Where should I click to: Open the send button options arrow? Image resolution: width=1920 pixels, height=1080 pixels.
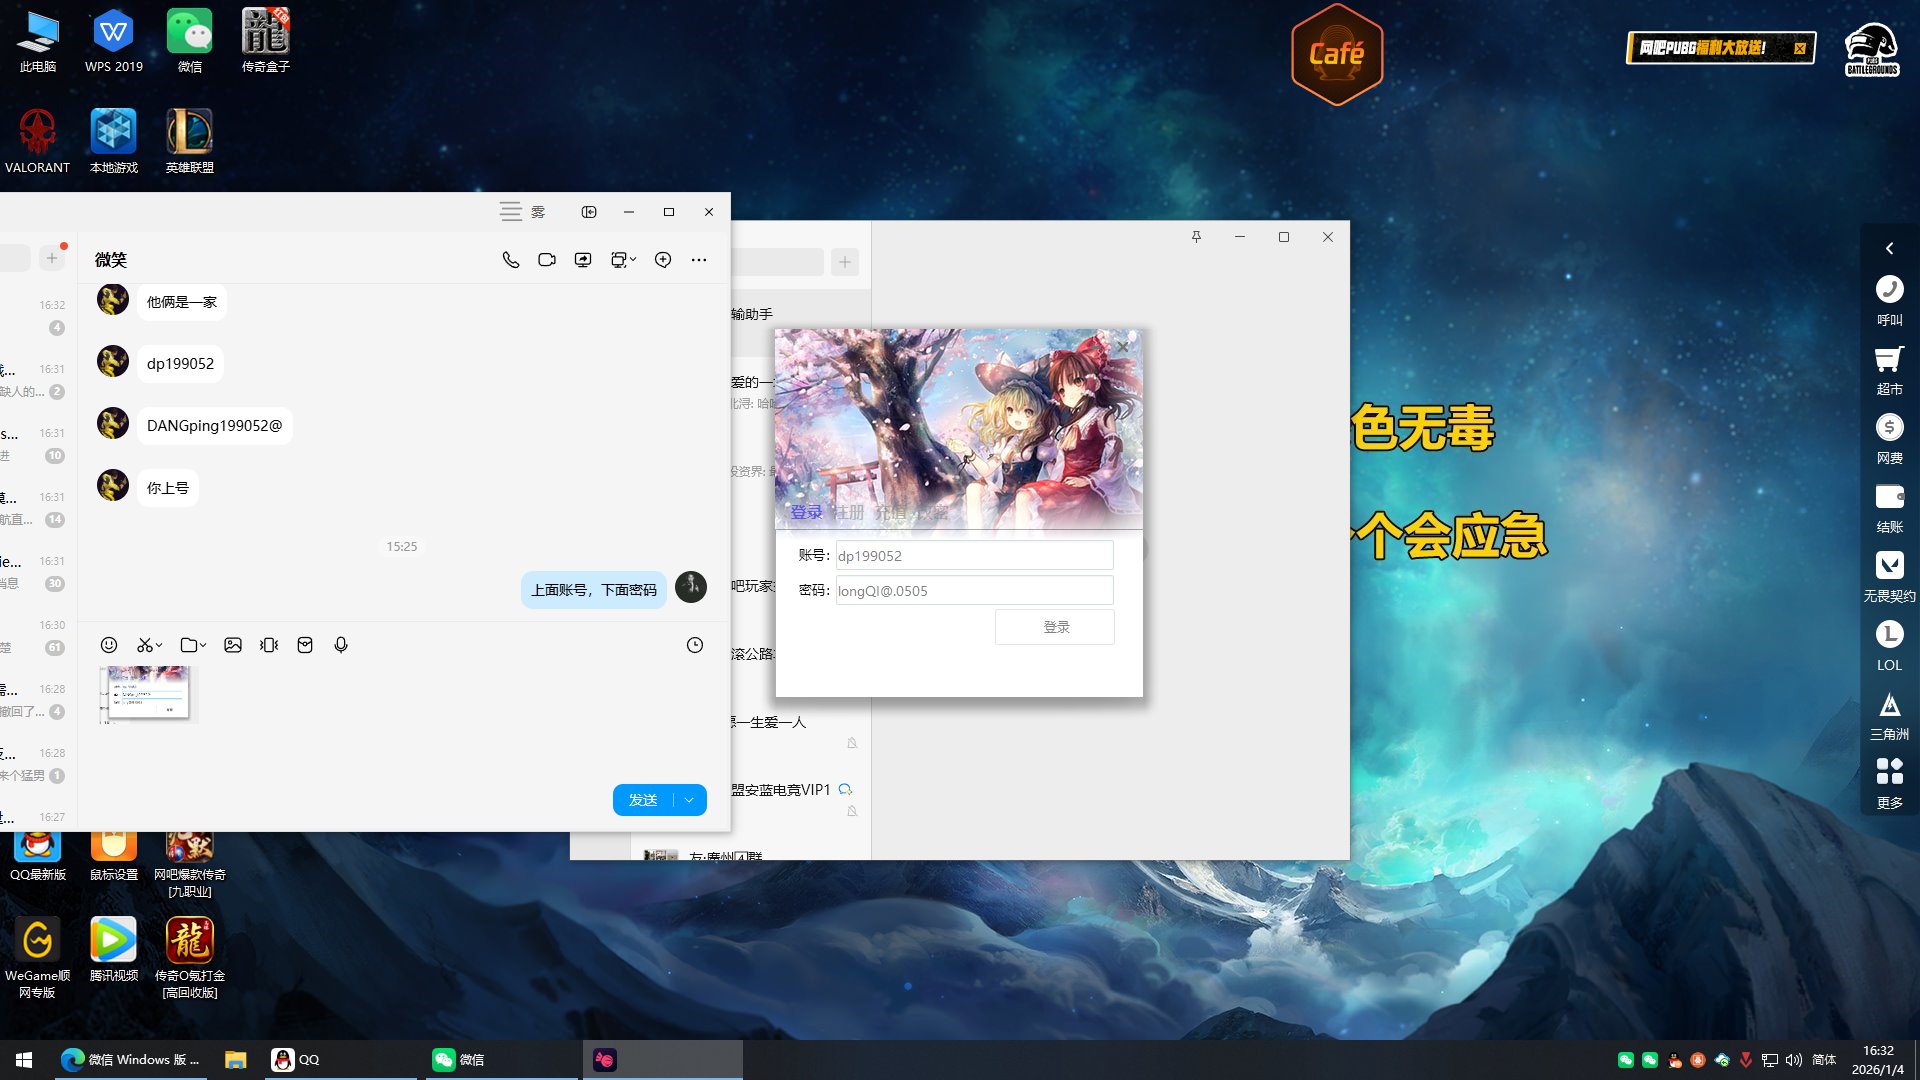pyautogui.click(x=689, y=800)
